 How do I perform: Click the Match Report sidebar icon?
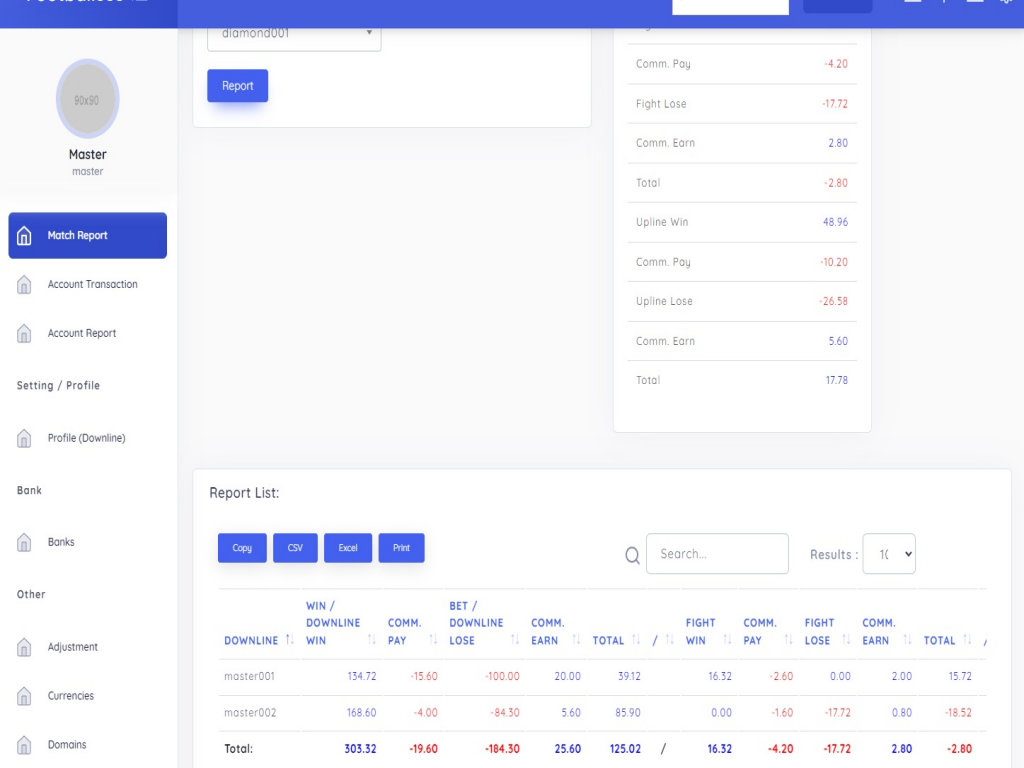[x=25, y=236]
